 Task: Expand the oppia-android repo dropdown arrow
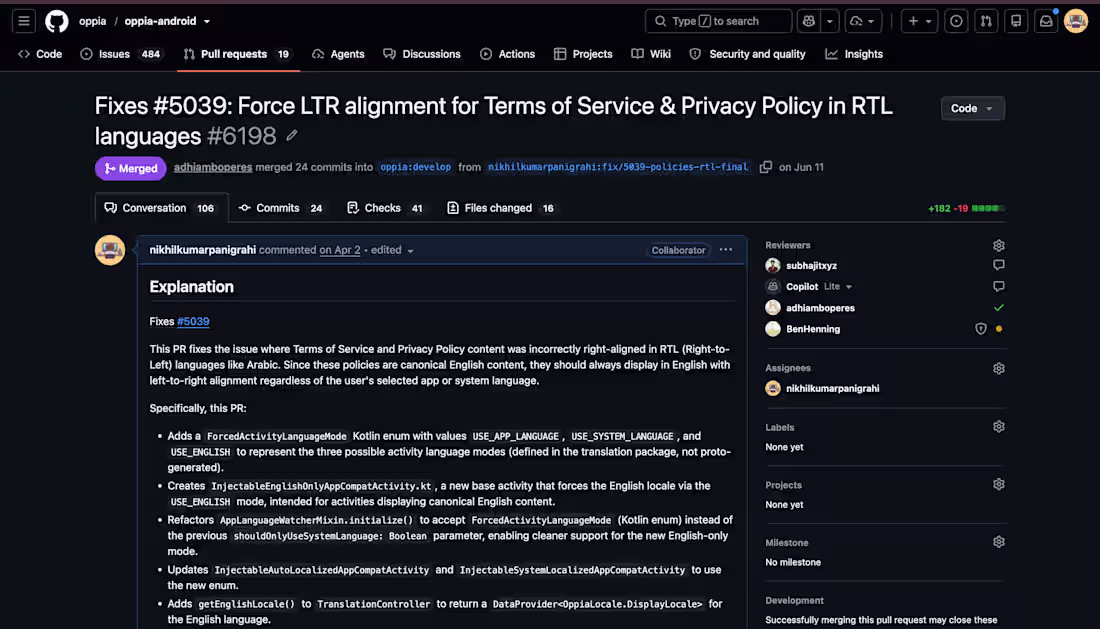click(207, 22)
